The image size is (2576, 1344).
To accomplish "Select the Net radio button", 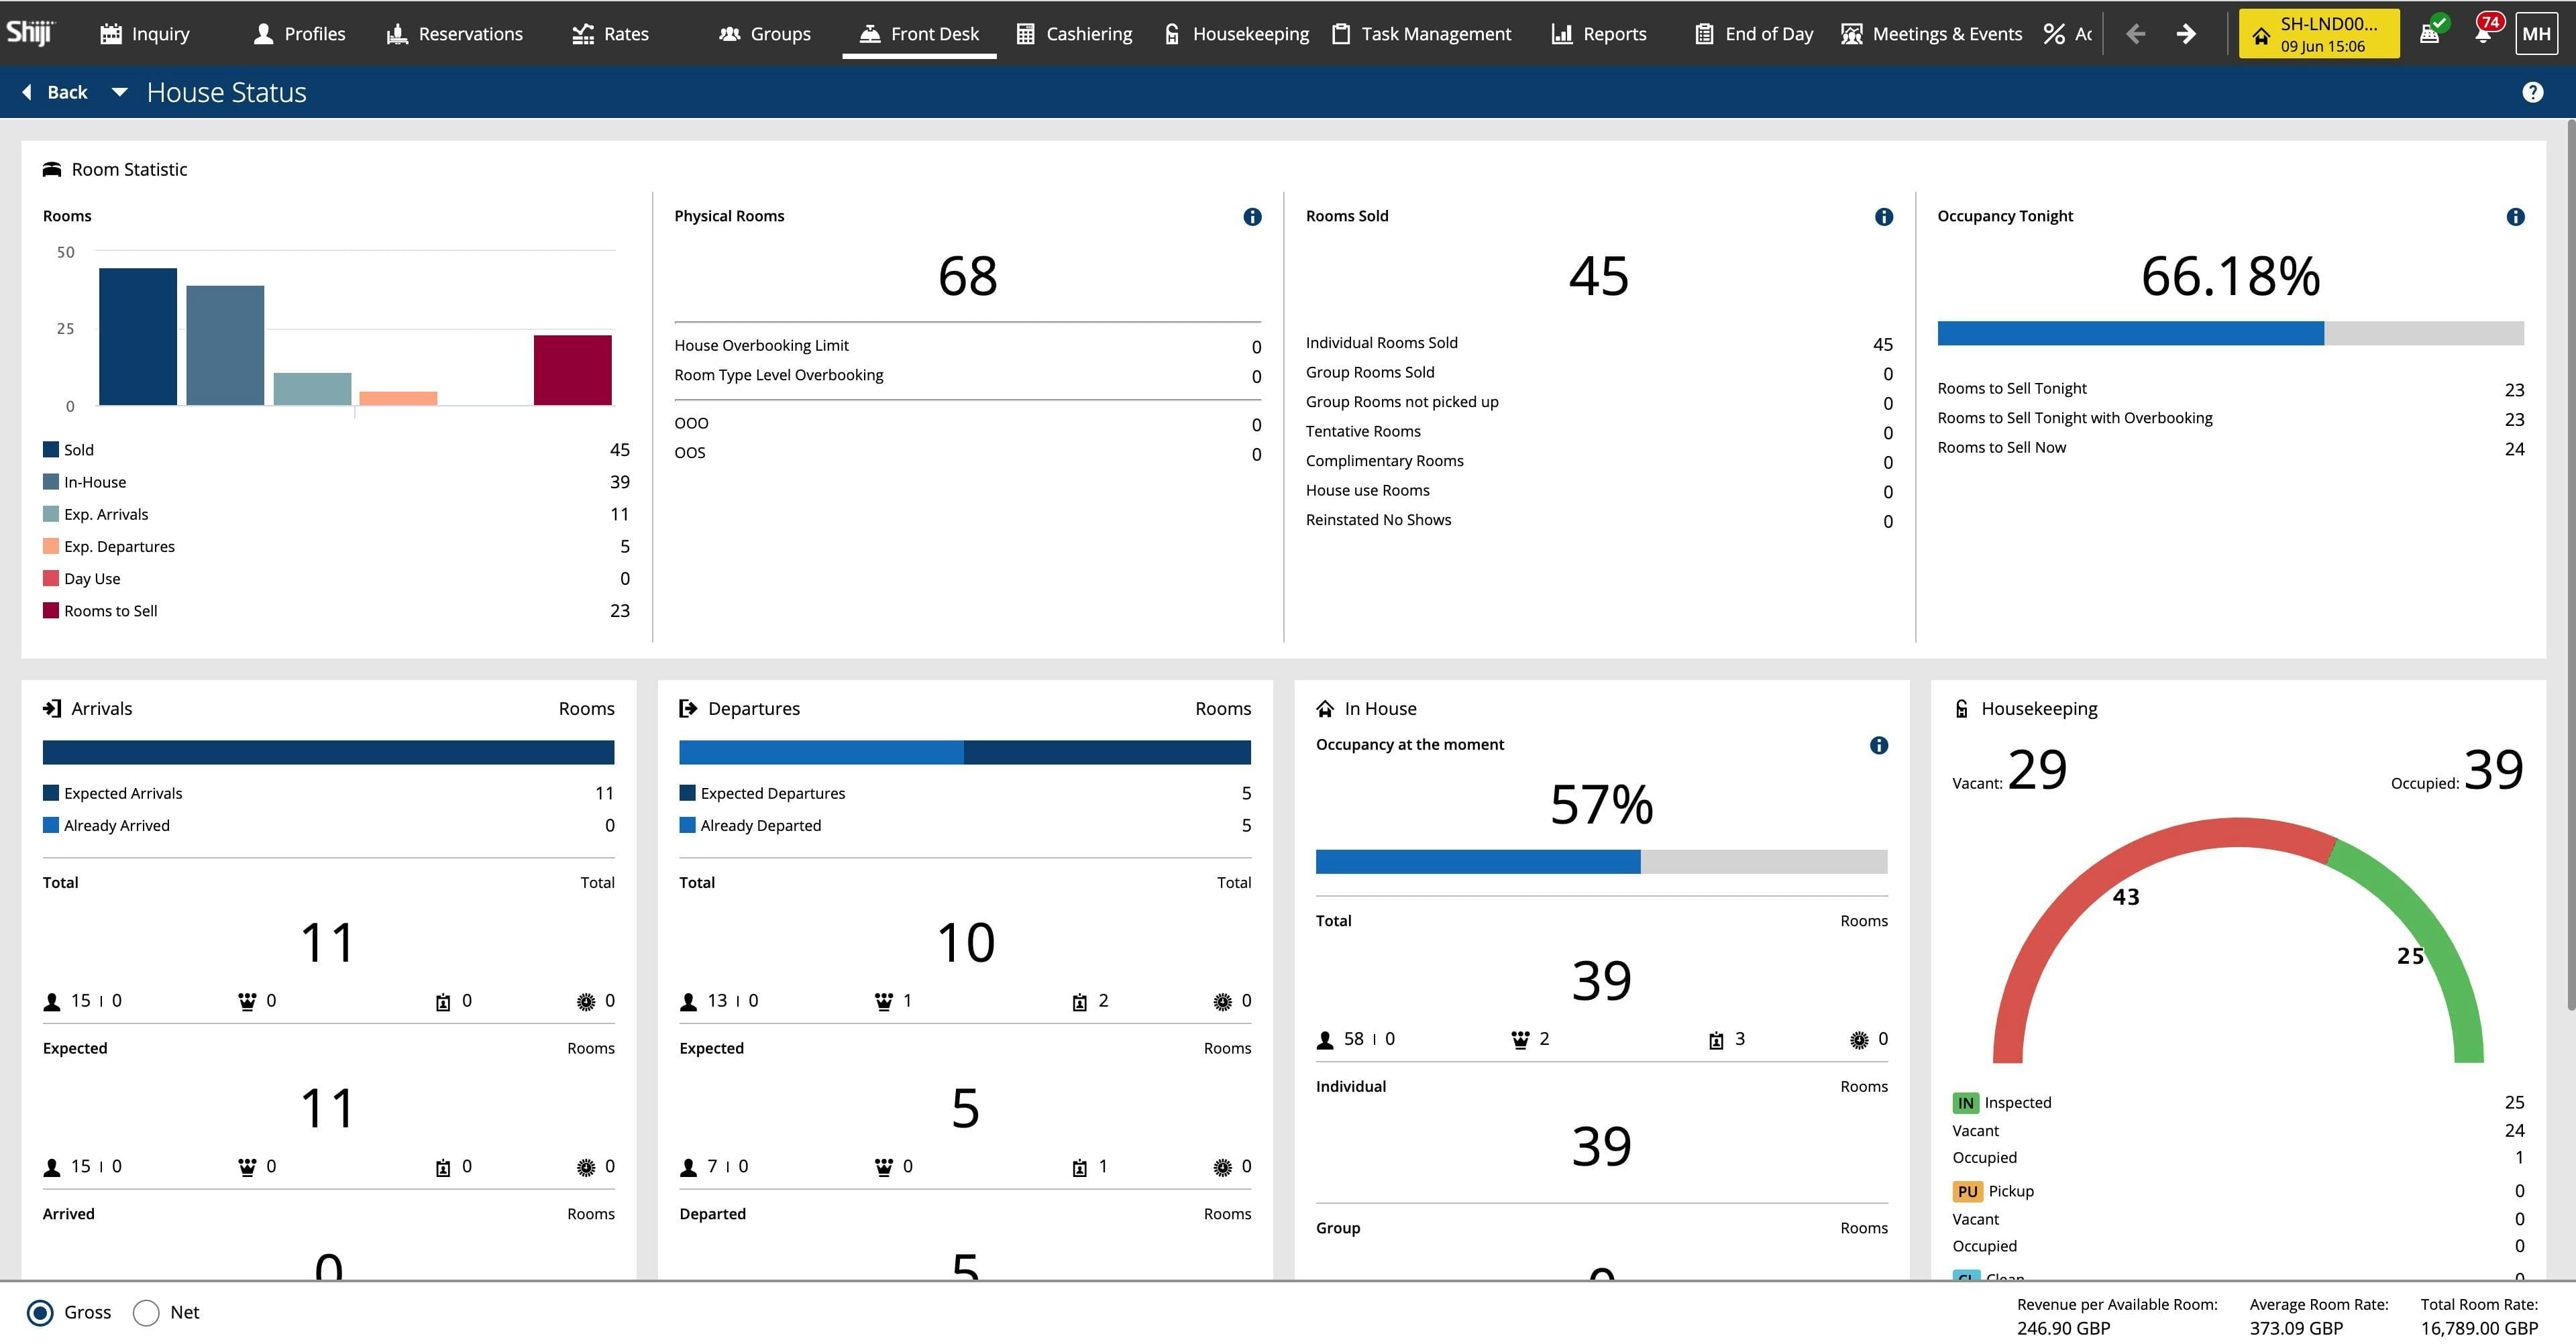I will click(x=146, y=1312).
